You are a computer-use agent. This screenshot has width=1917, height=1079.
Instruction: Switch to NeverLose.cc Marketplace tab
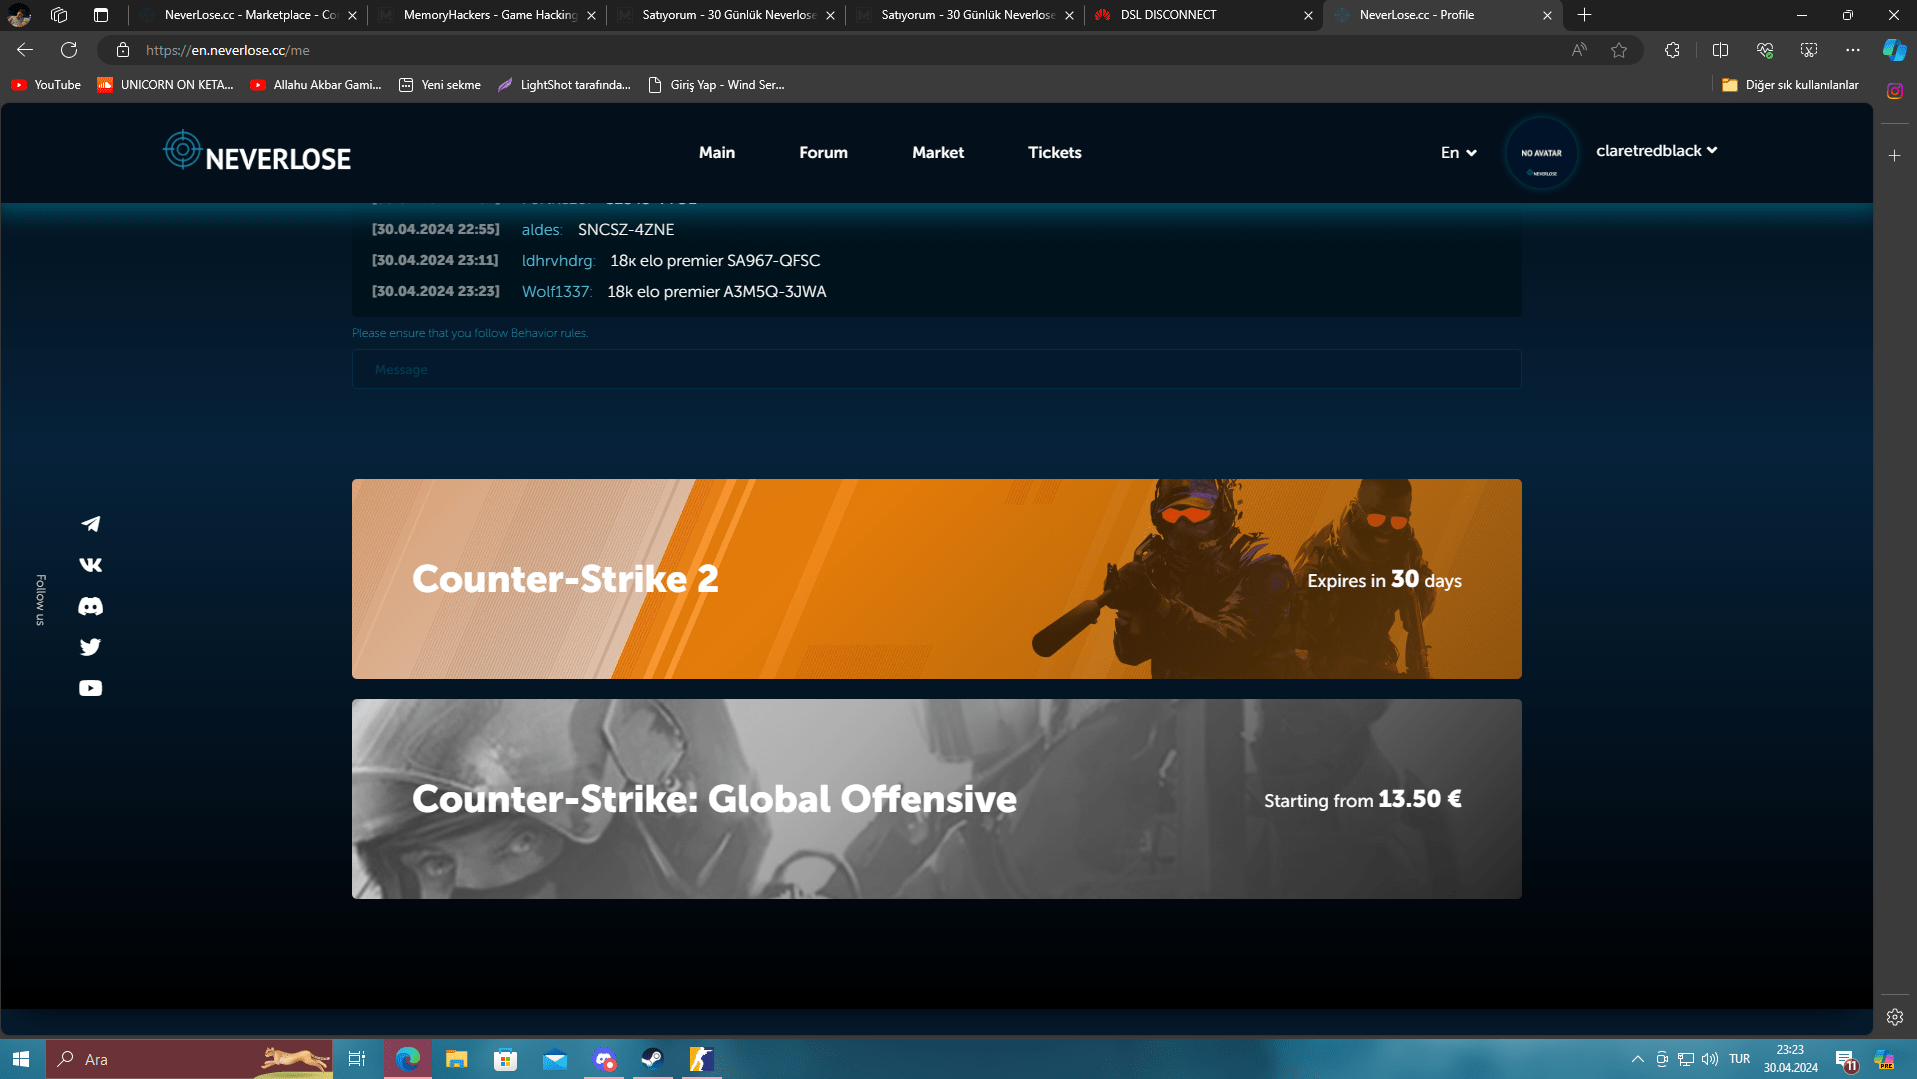(x=249, y=15)
